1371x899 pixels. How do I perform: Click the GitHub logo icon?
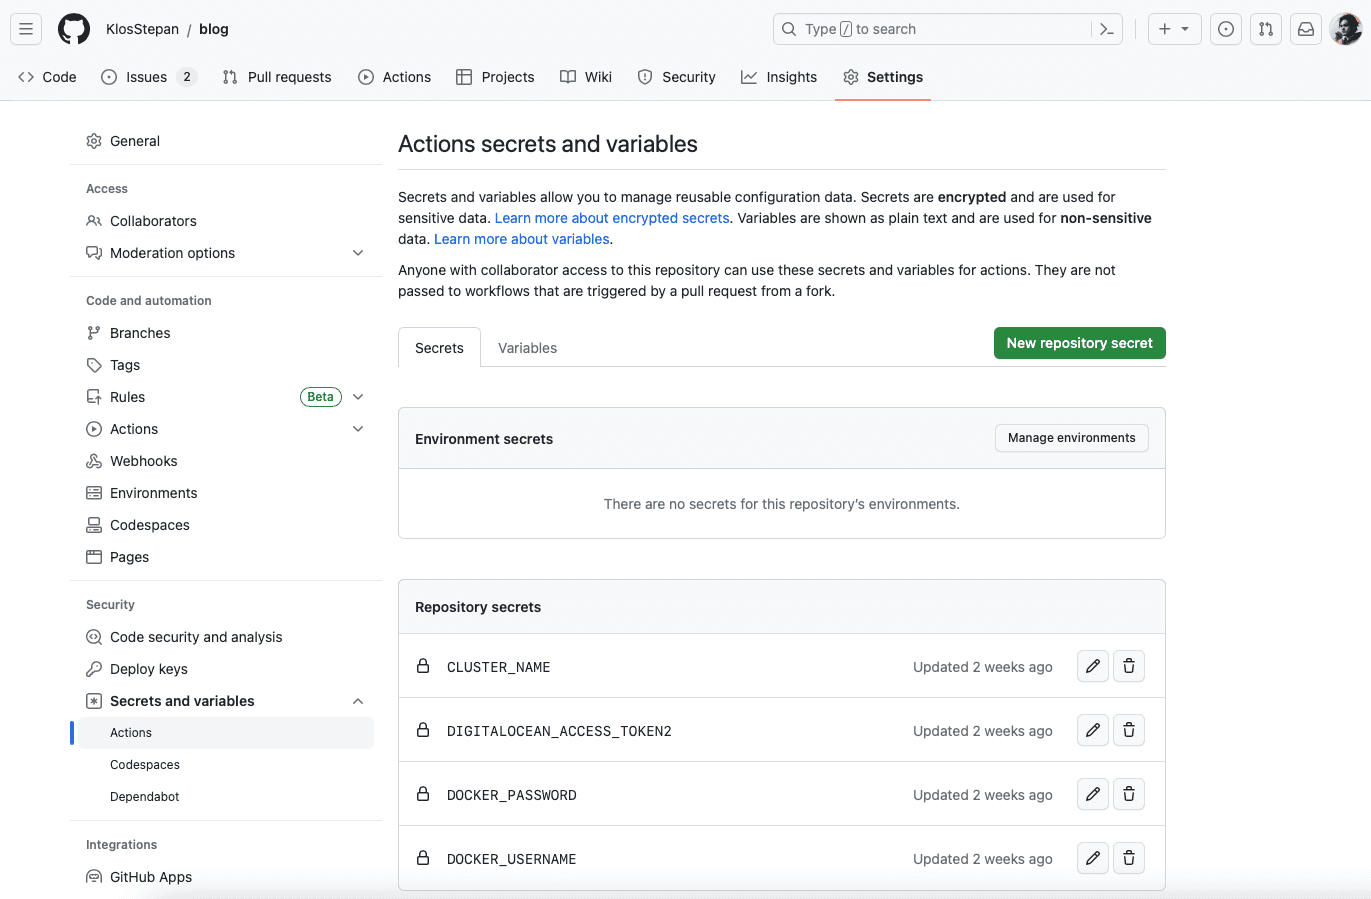click(74, 29)
